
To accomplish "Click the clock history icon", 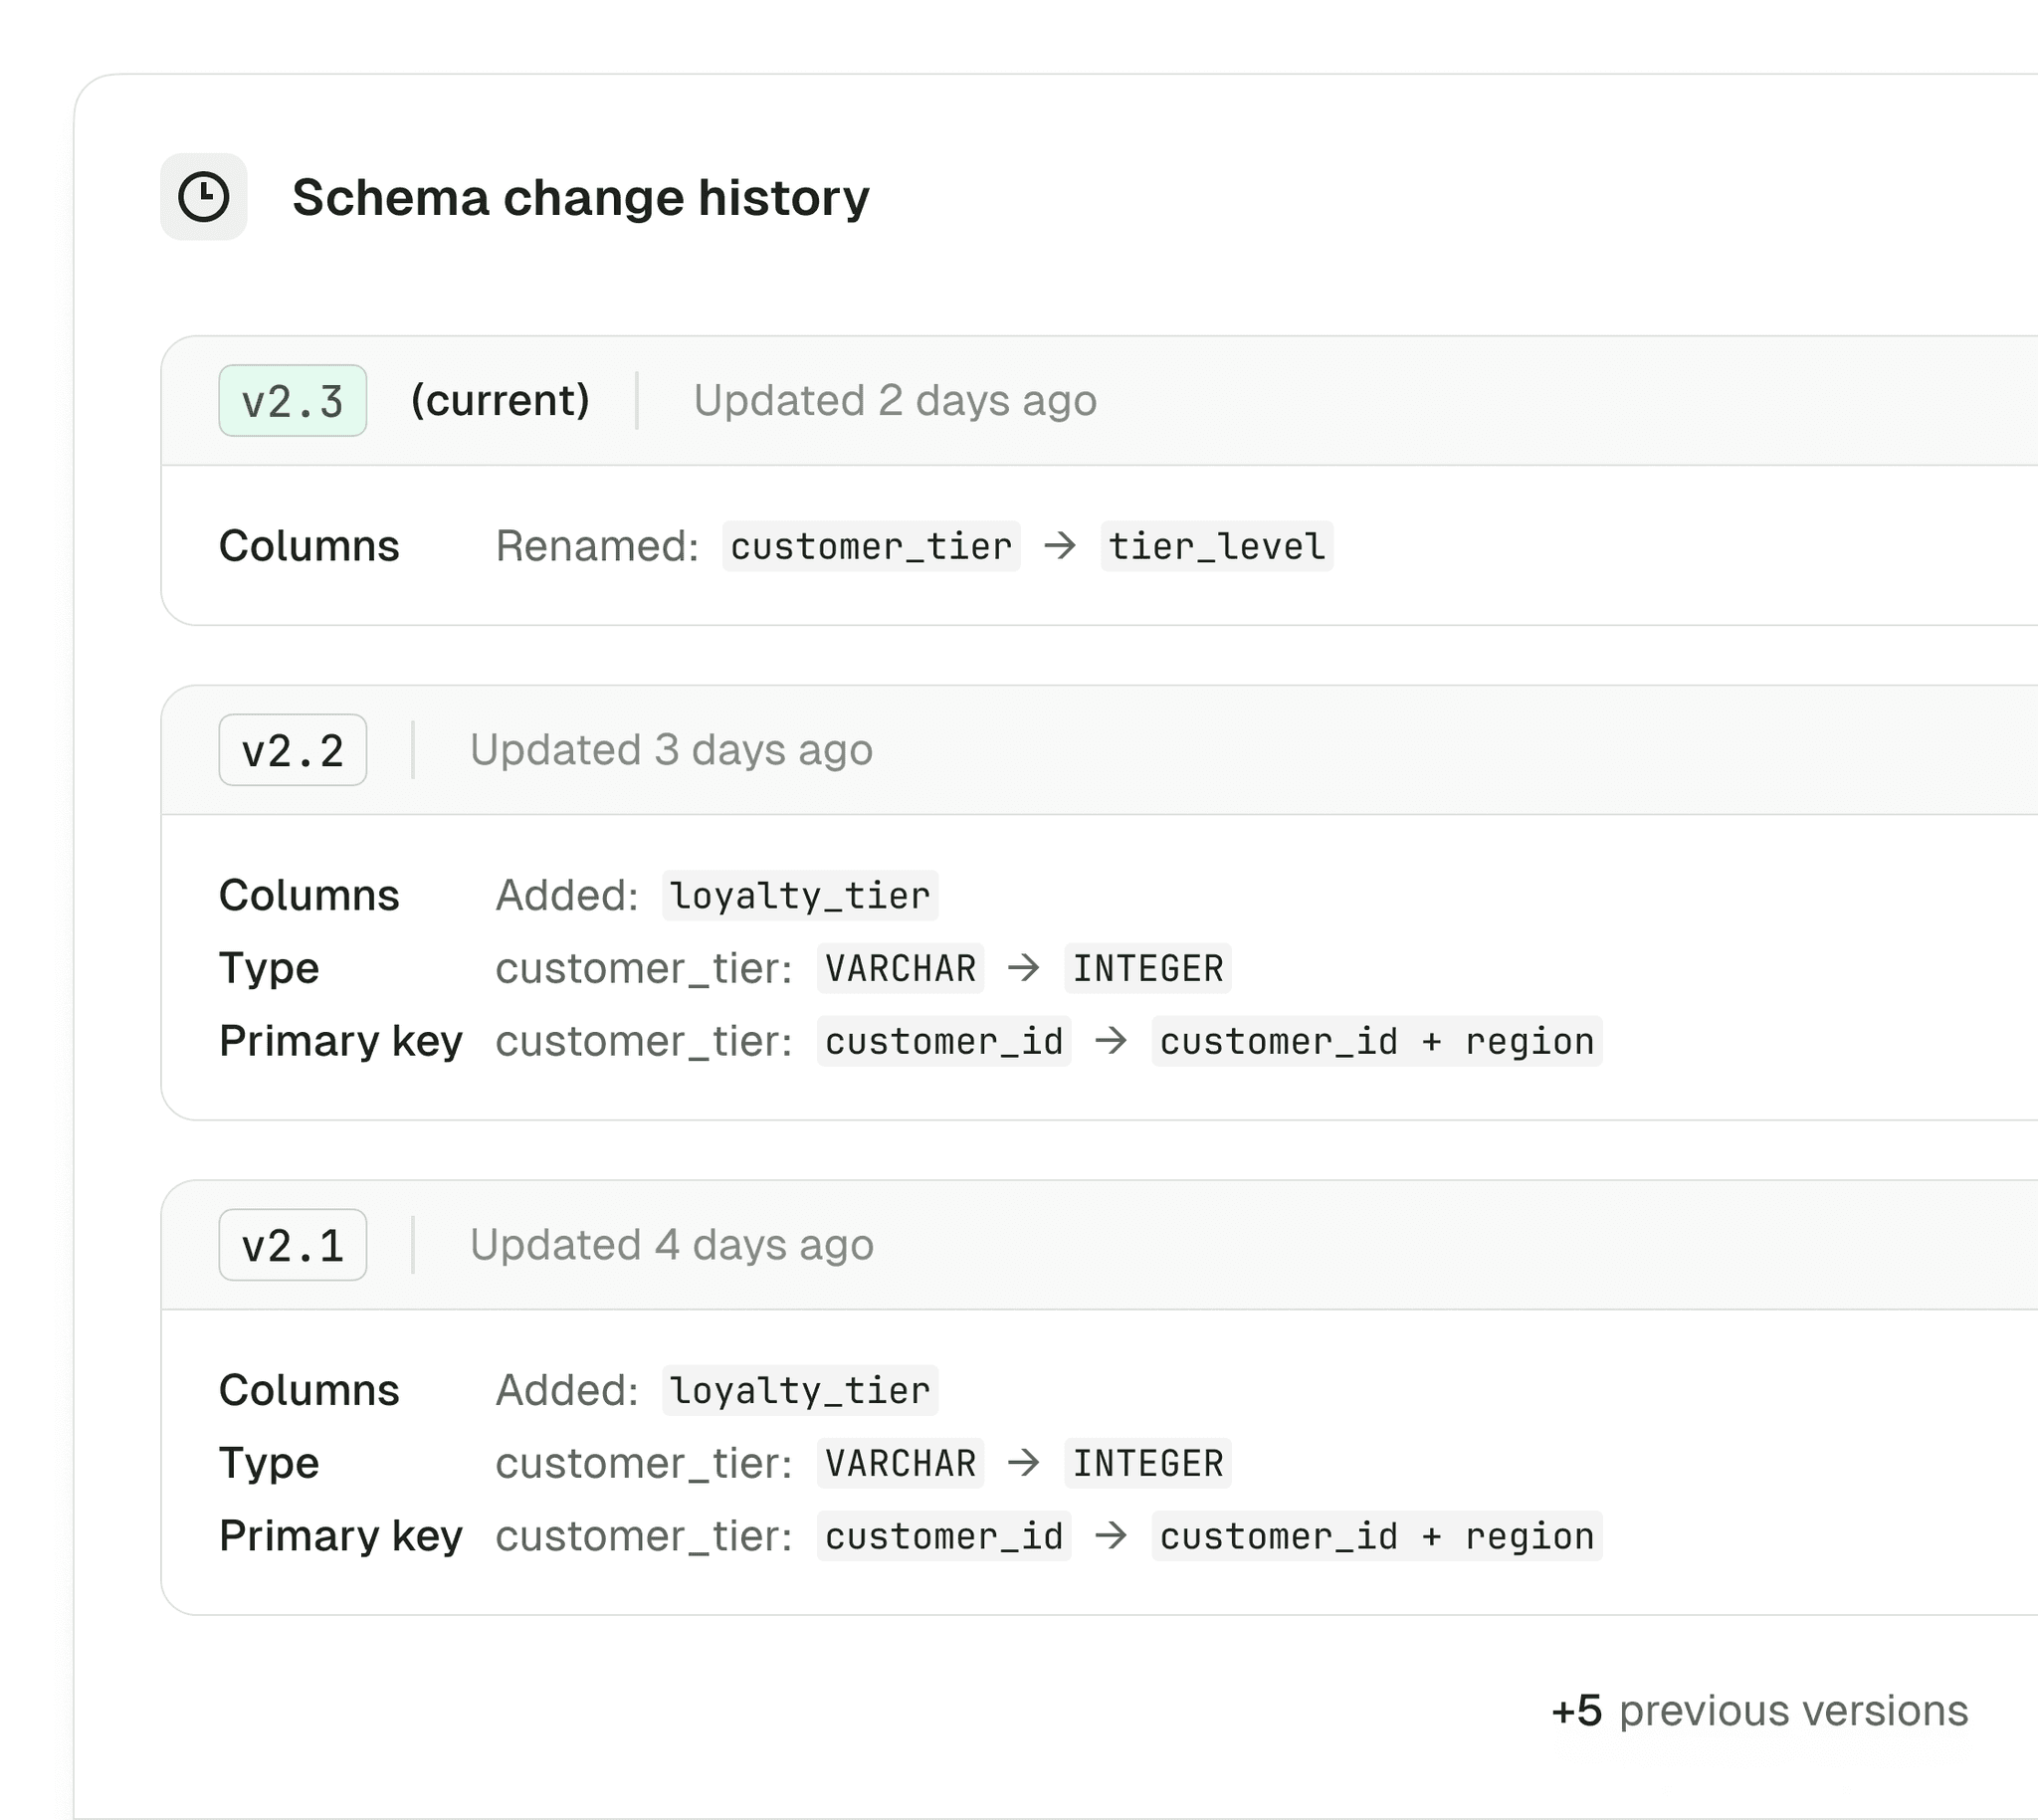I will (x=203, y=197).
